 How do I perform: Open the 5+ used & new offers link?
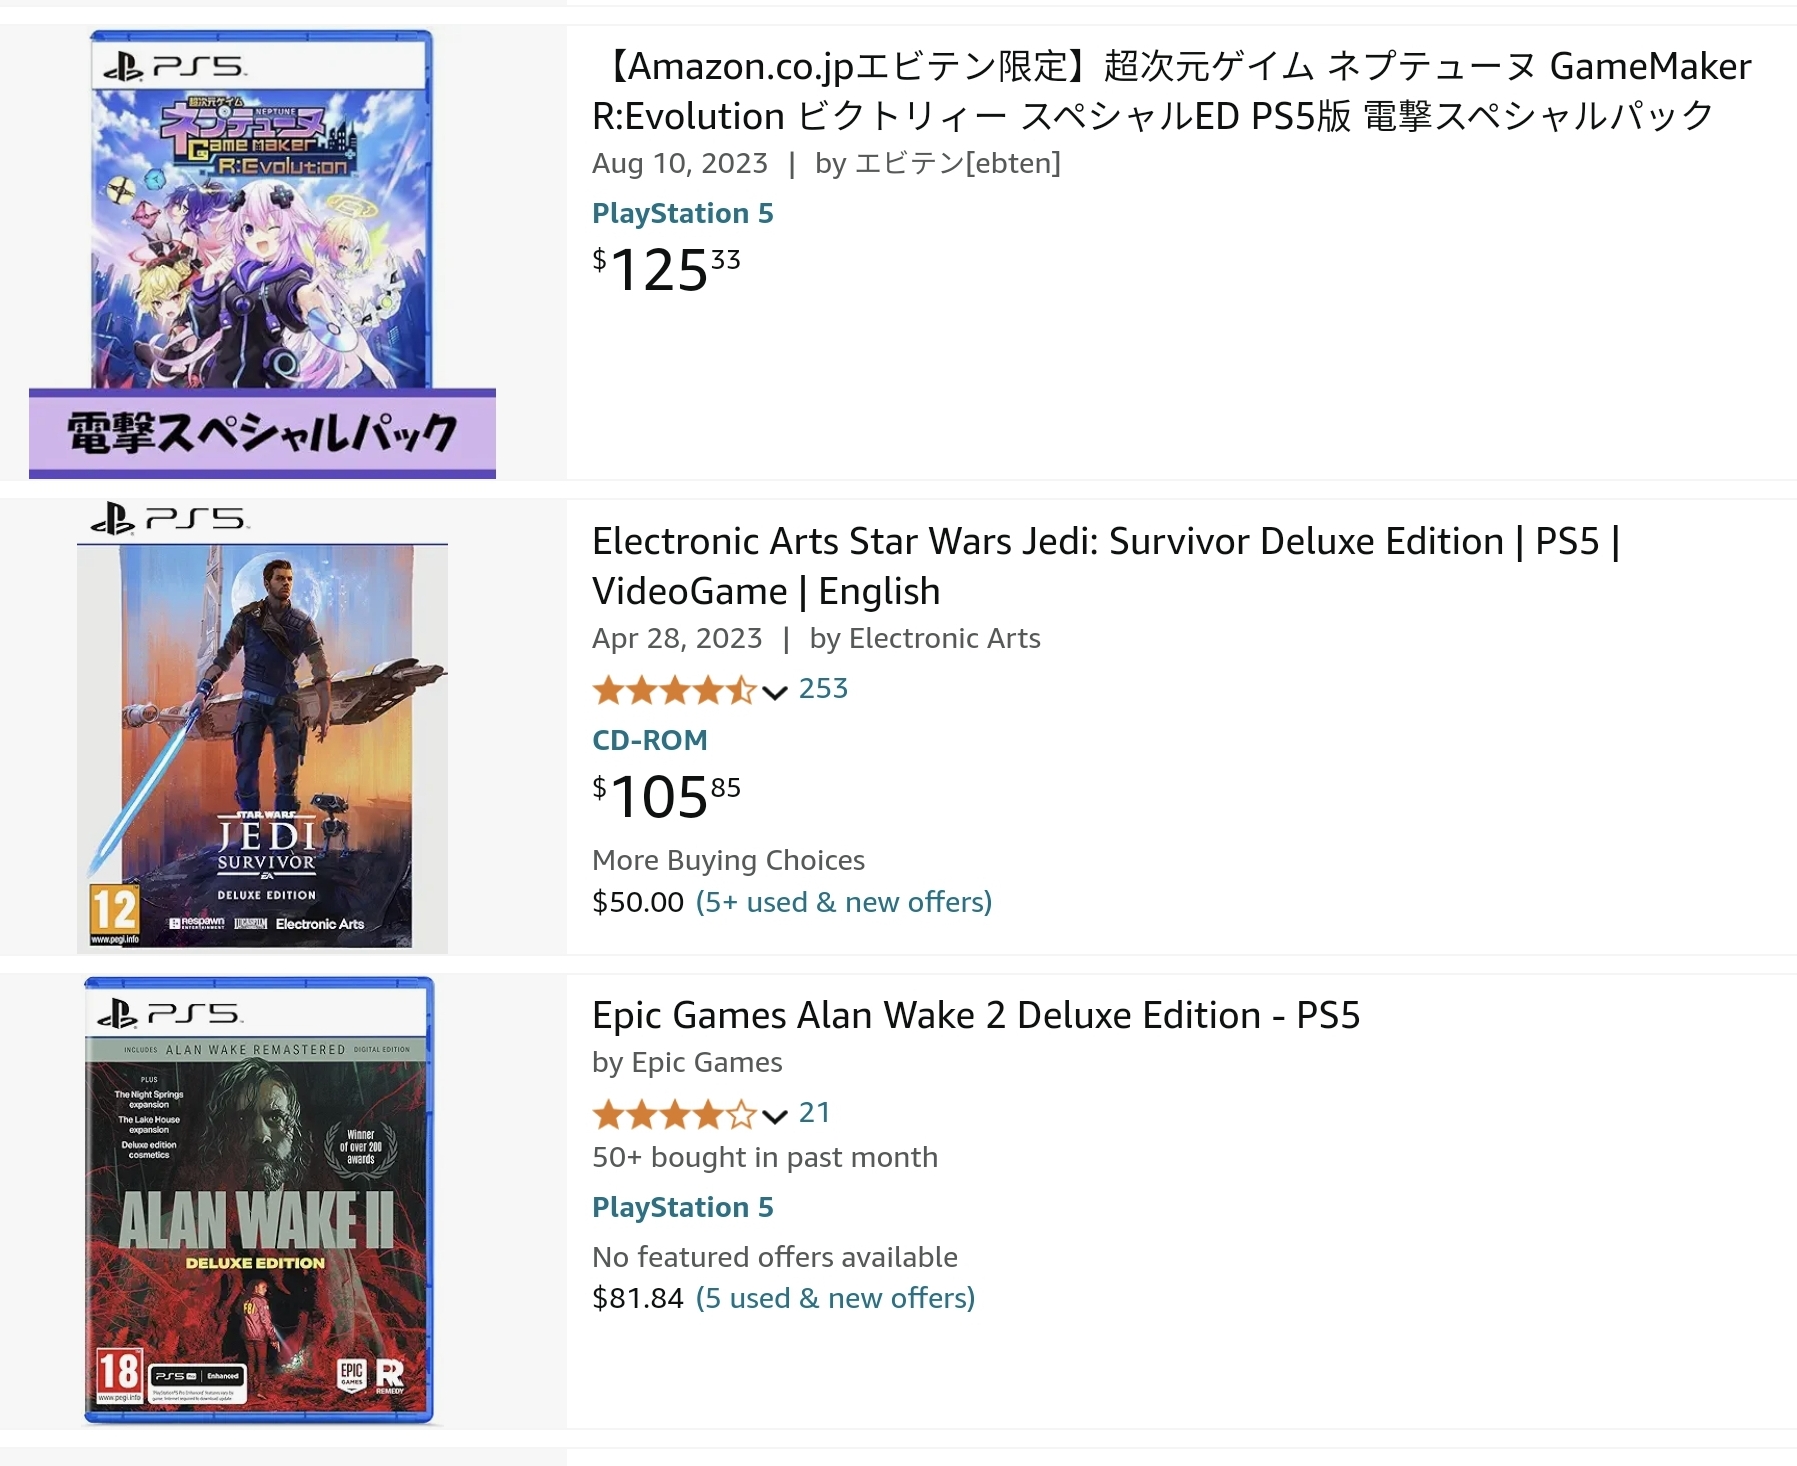pyautogui.click(x=843, y=902)
